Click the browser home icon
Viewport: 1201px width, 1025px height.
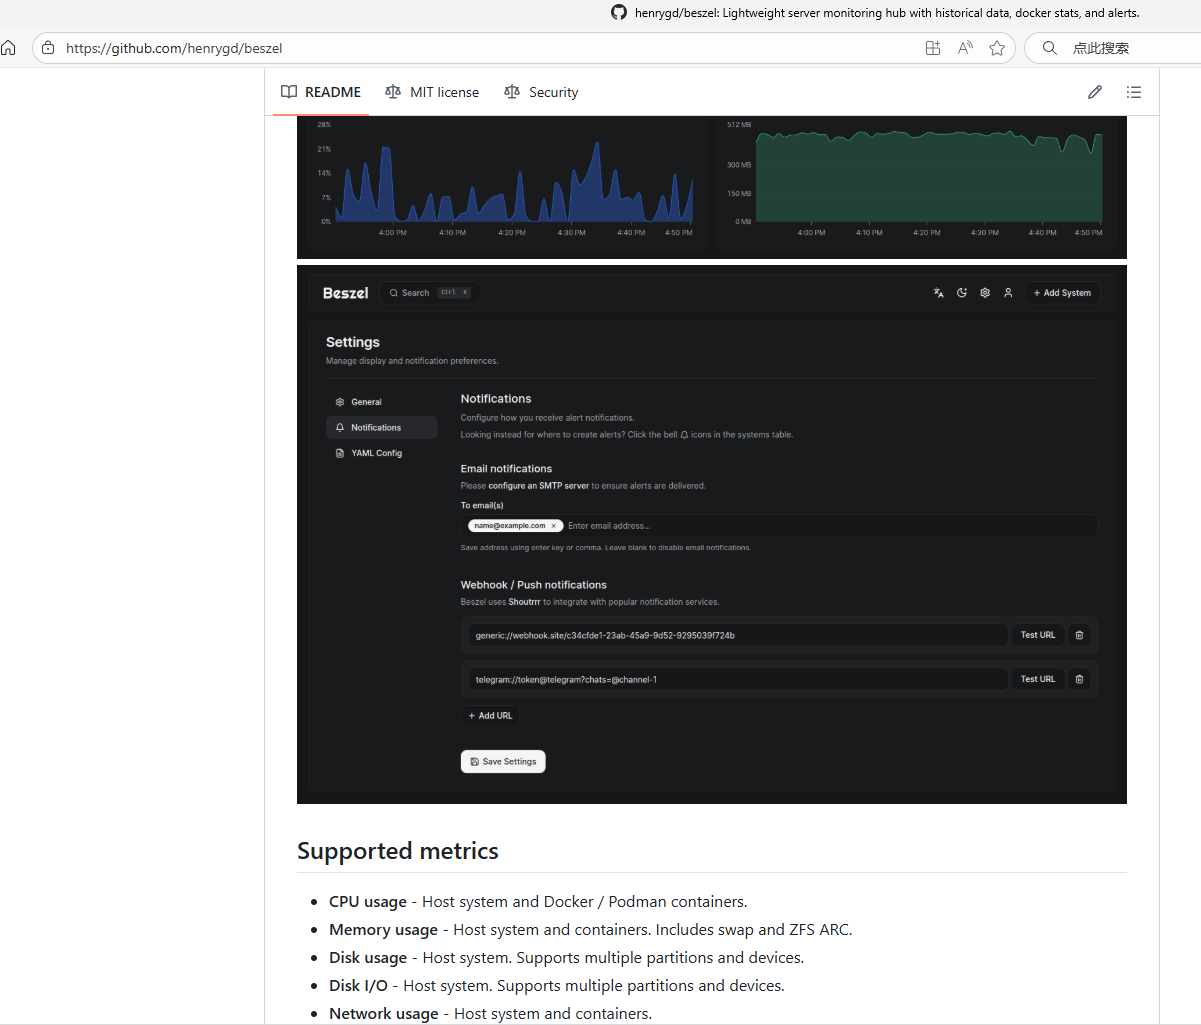point(9,48)
